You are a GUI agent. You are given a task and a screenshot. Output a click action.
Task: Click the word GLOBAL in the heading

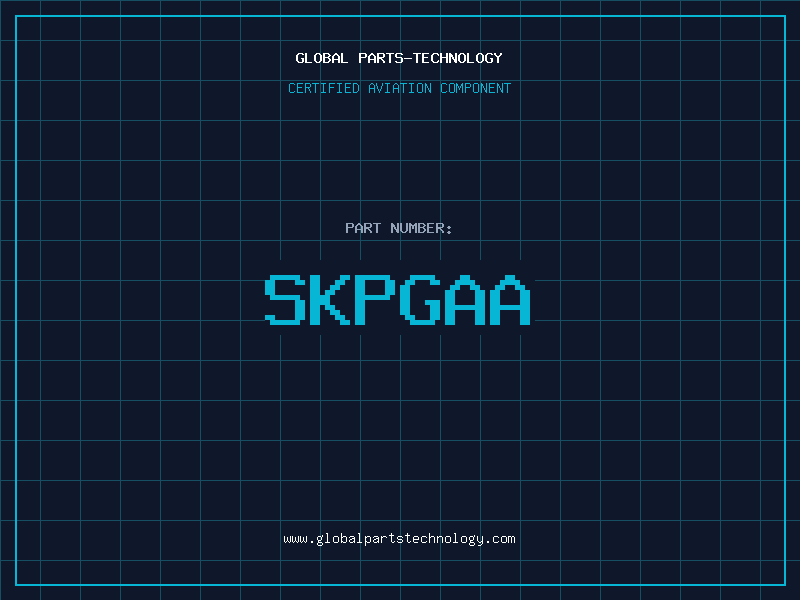point(321,58)
